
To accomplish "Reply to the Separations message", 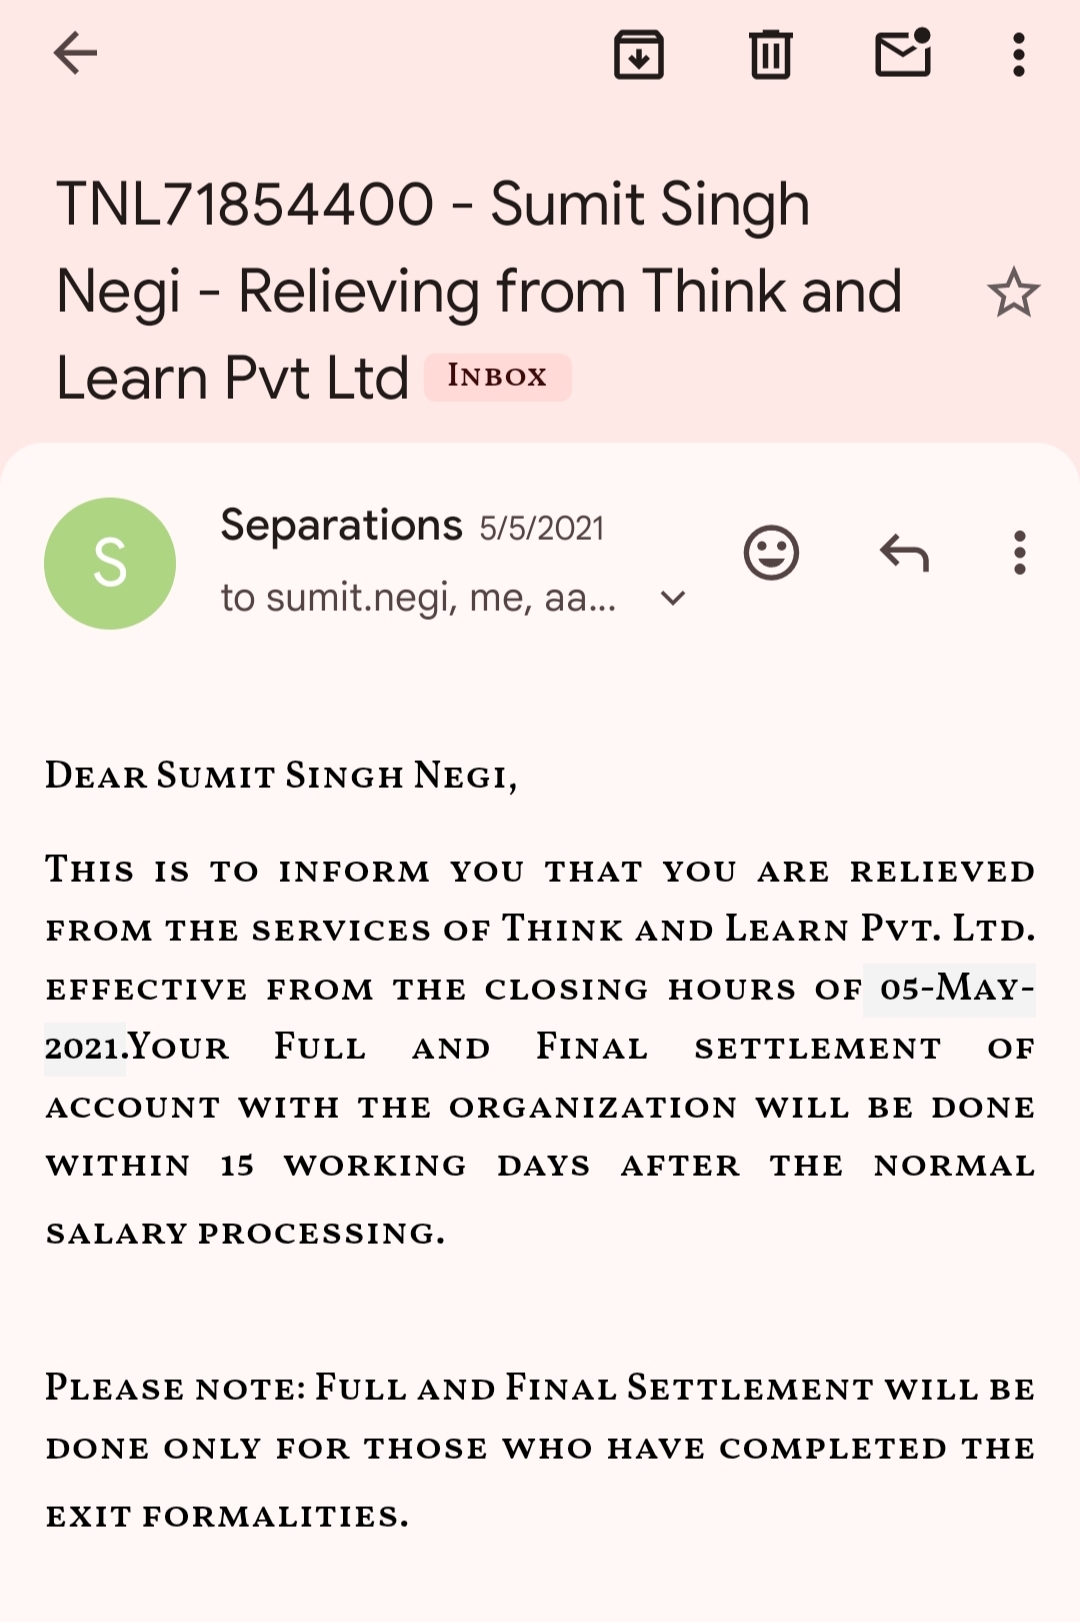I will pos(904,552).
